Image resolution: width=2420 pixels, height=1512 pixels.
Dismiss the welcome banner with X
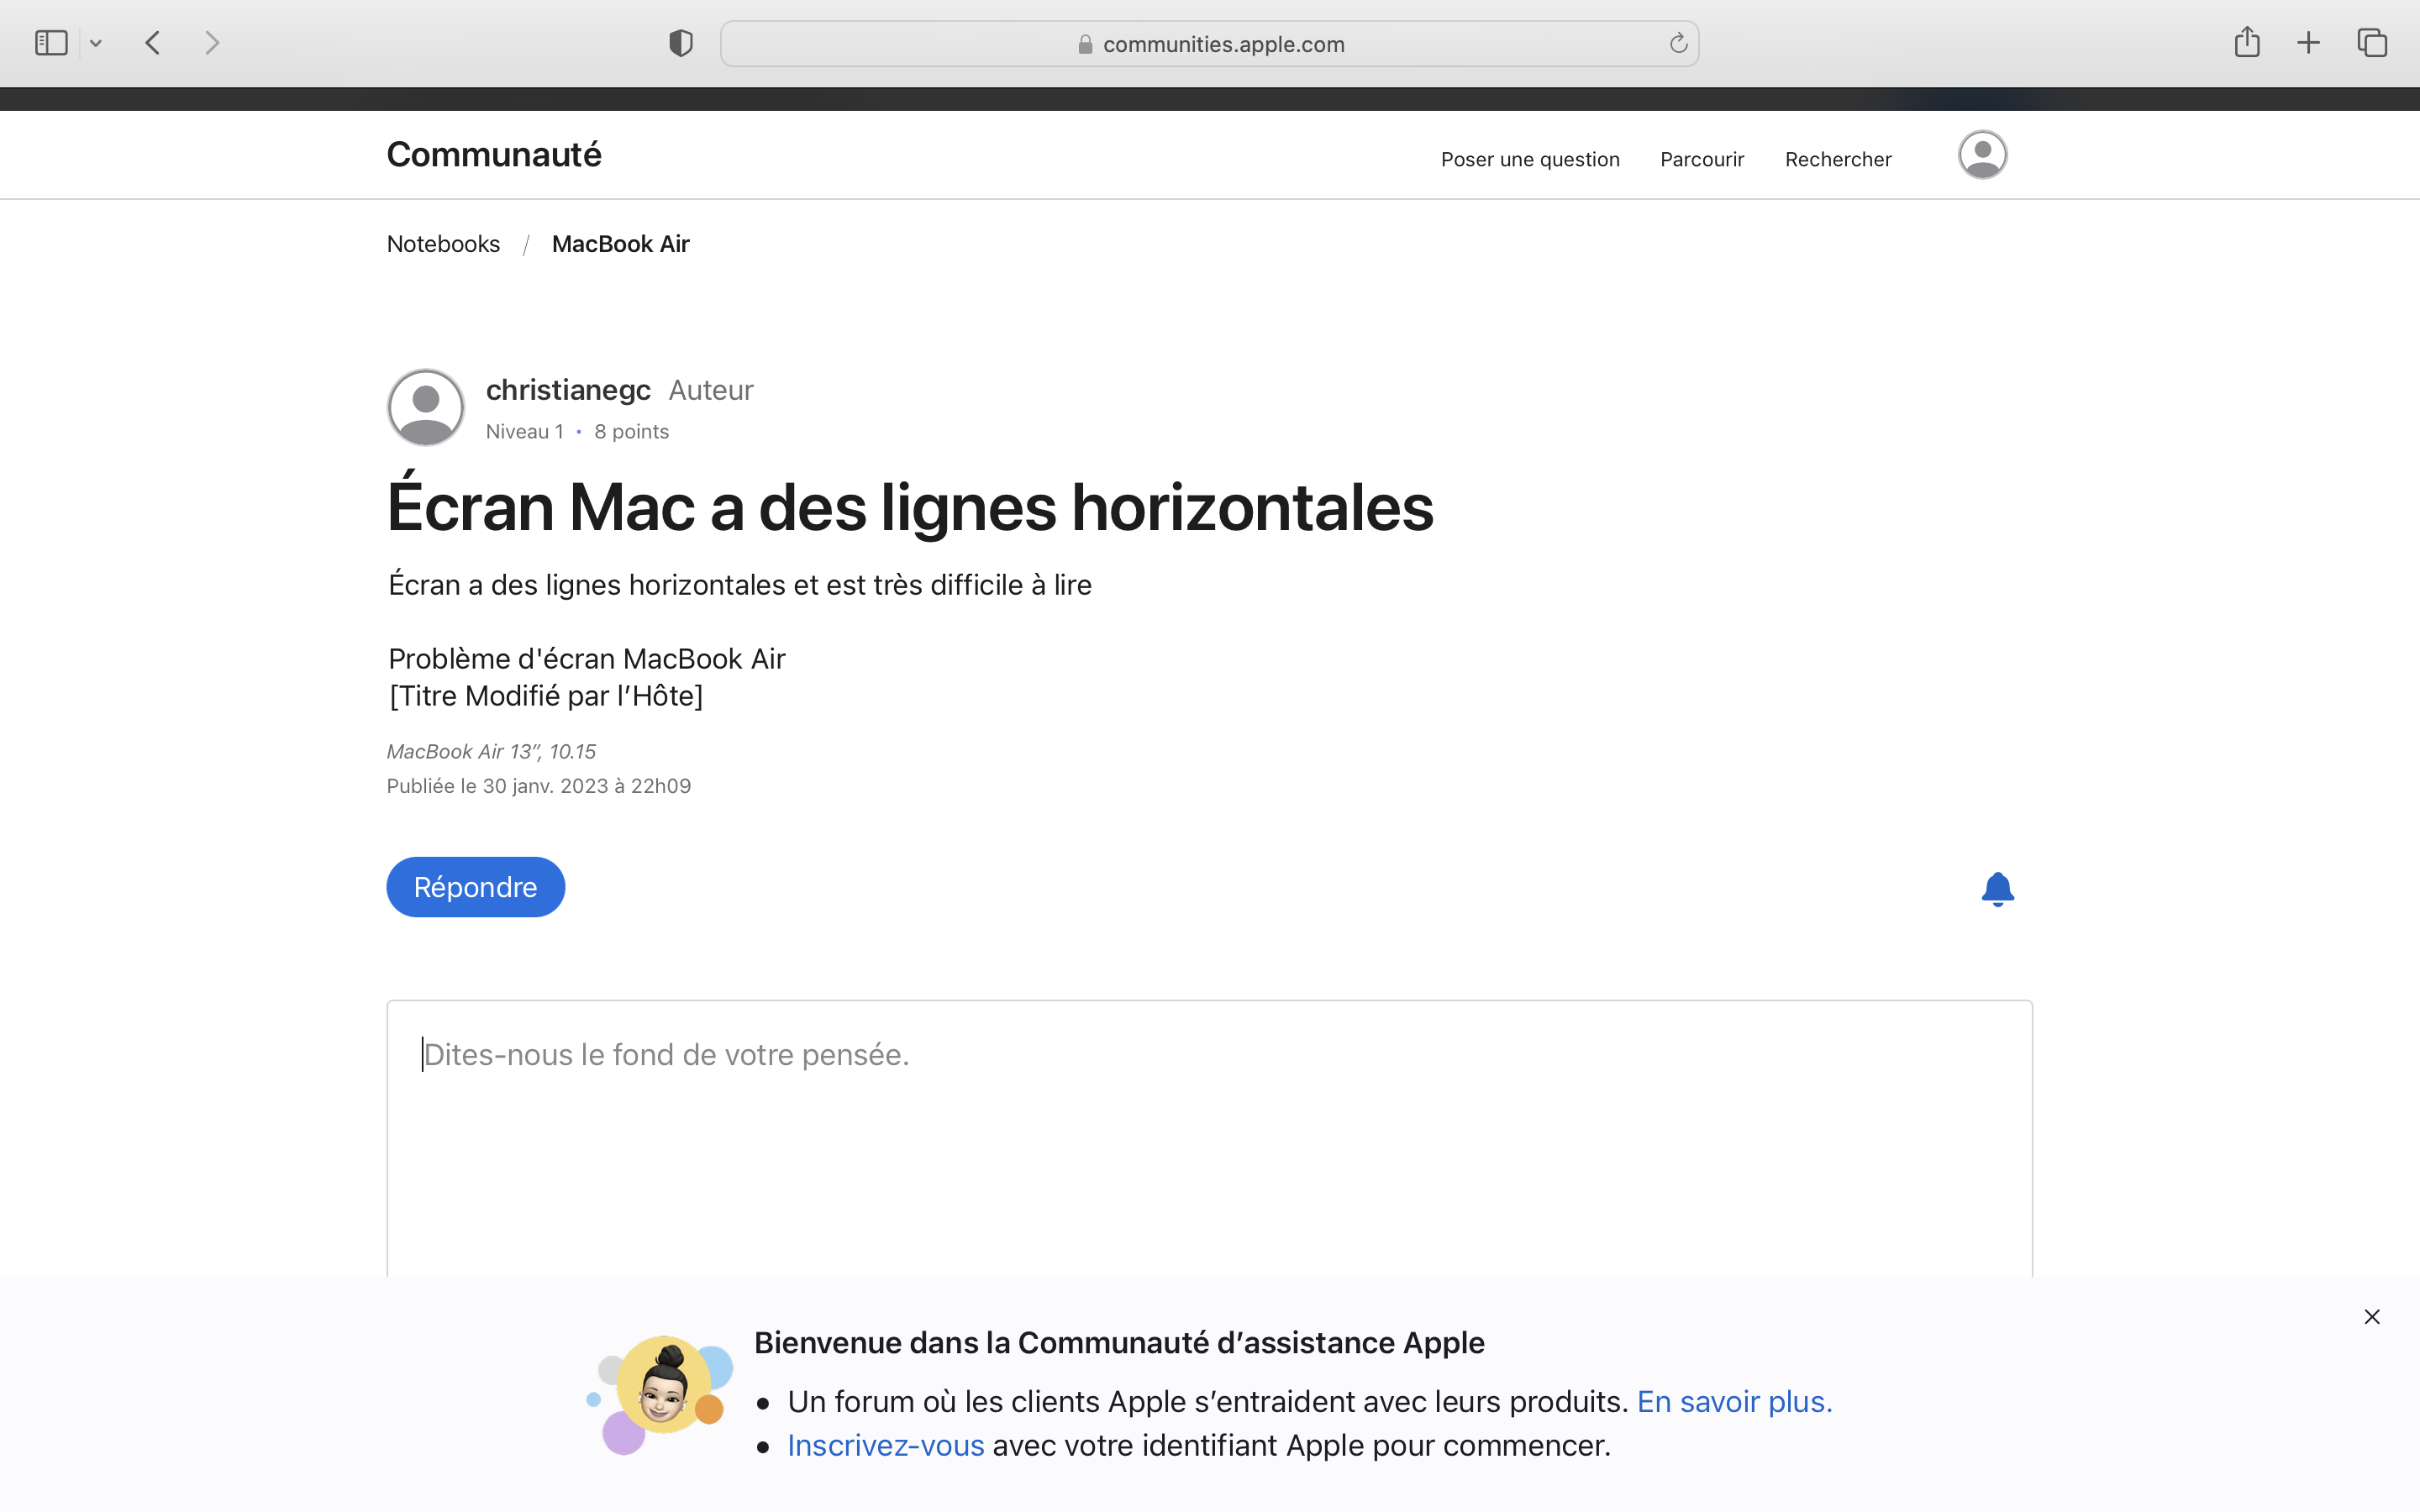[2372, 1317]
